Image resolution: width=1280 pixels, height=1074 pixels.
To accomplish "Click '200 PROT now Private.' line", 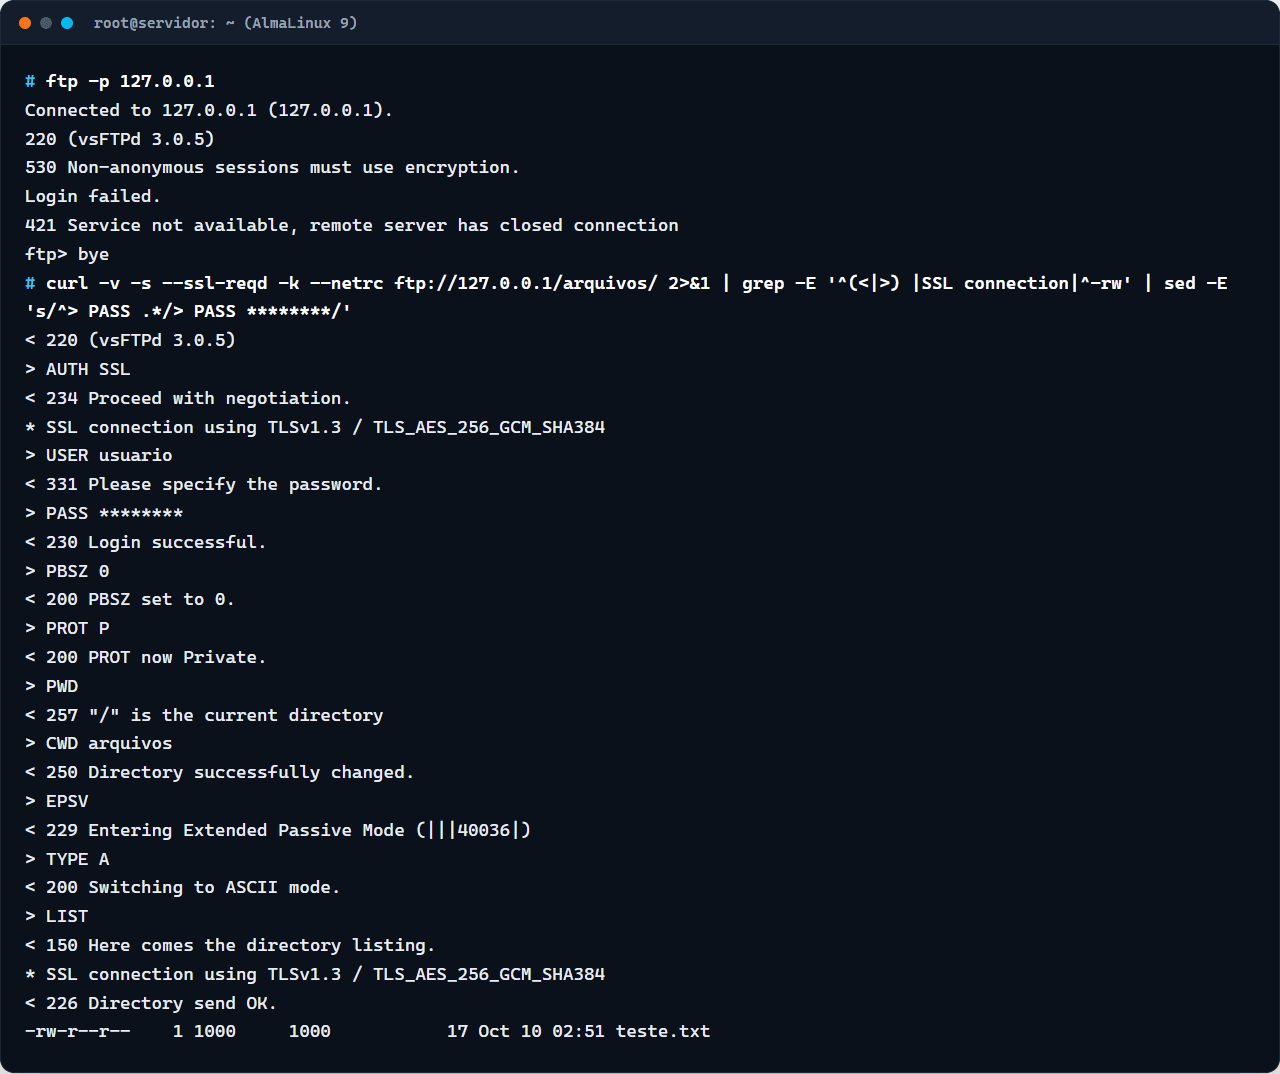I will tap(146, 657).
